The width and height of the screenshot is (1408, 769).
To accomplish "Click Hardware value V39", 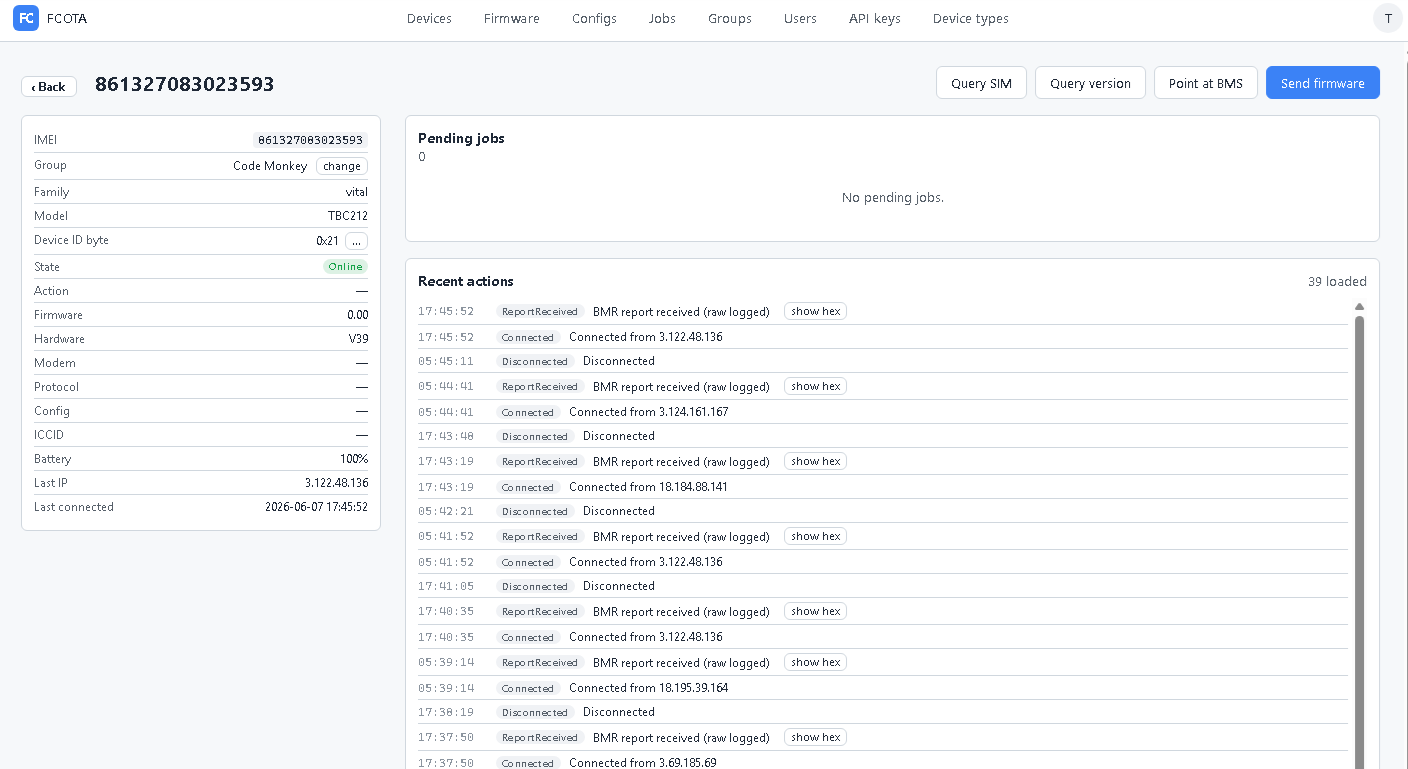I will 358,339.
